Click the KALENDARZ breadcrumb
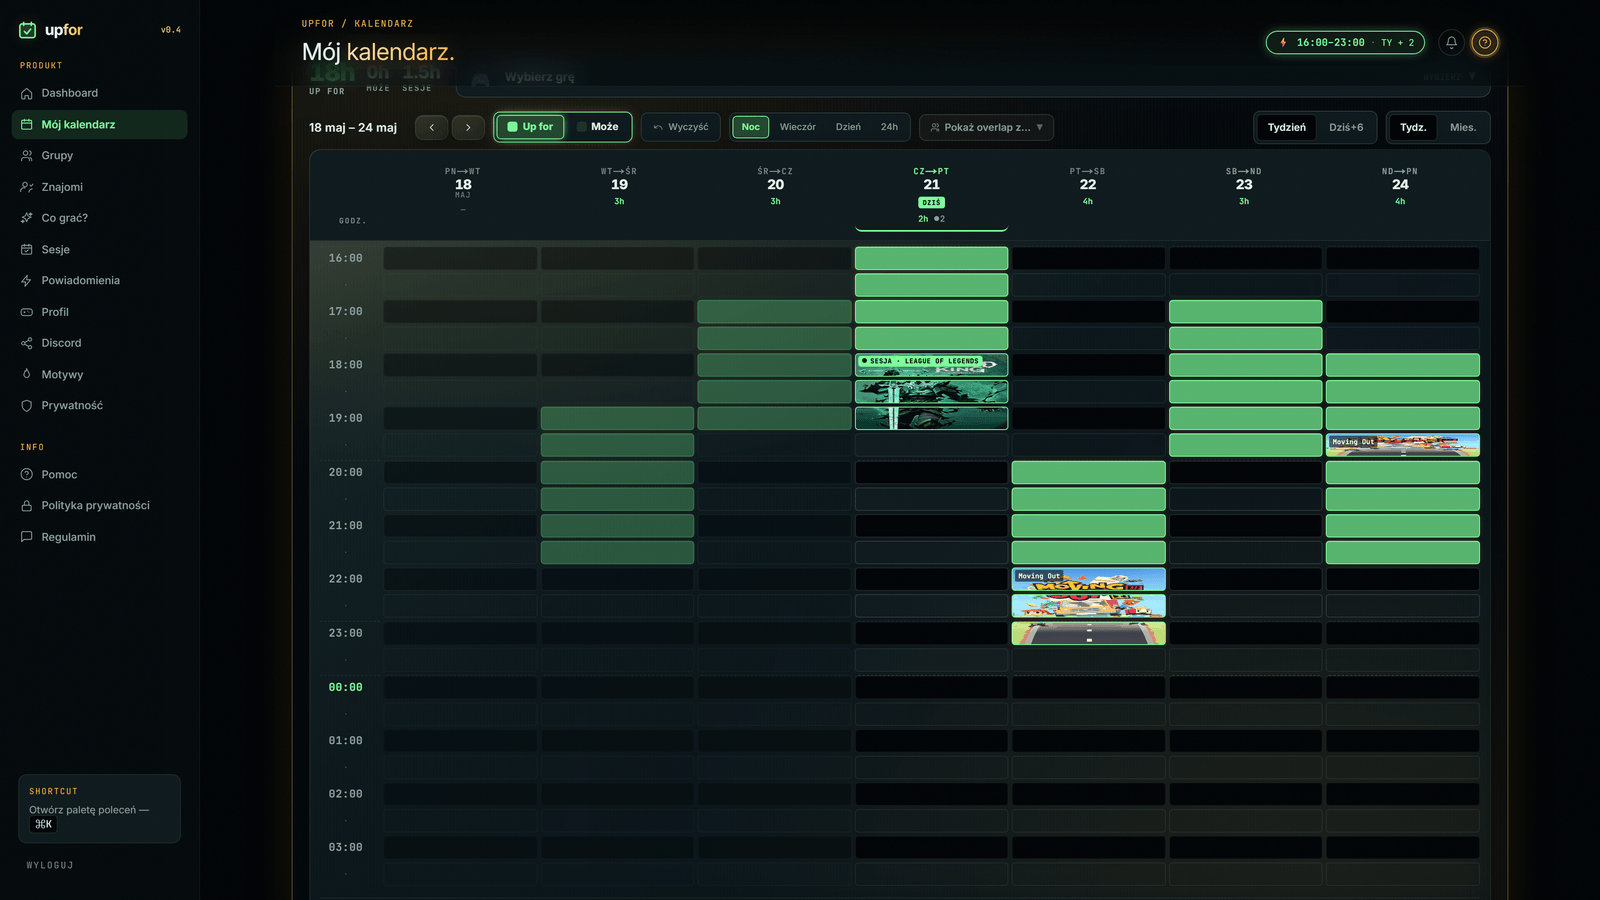Image resolution: width=1600 pixels, height=900 pixels. click(384, 24)
